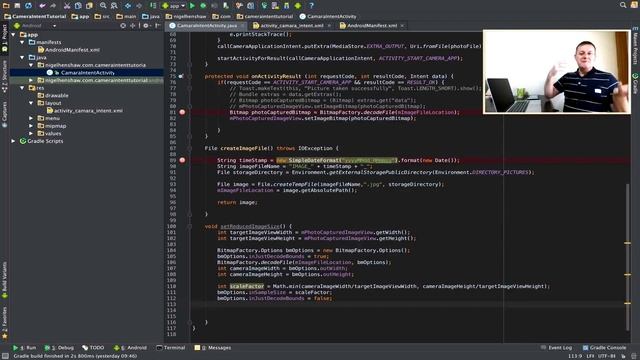
Task: Click the hide project panel icon
Action: click(158, 26)
